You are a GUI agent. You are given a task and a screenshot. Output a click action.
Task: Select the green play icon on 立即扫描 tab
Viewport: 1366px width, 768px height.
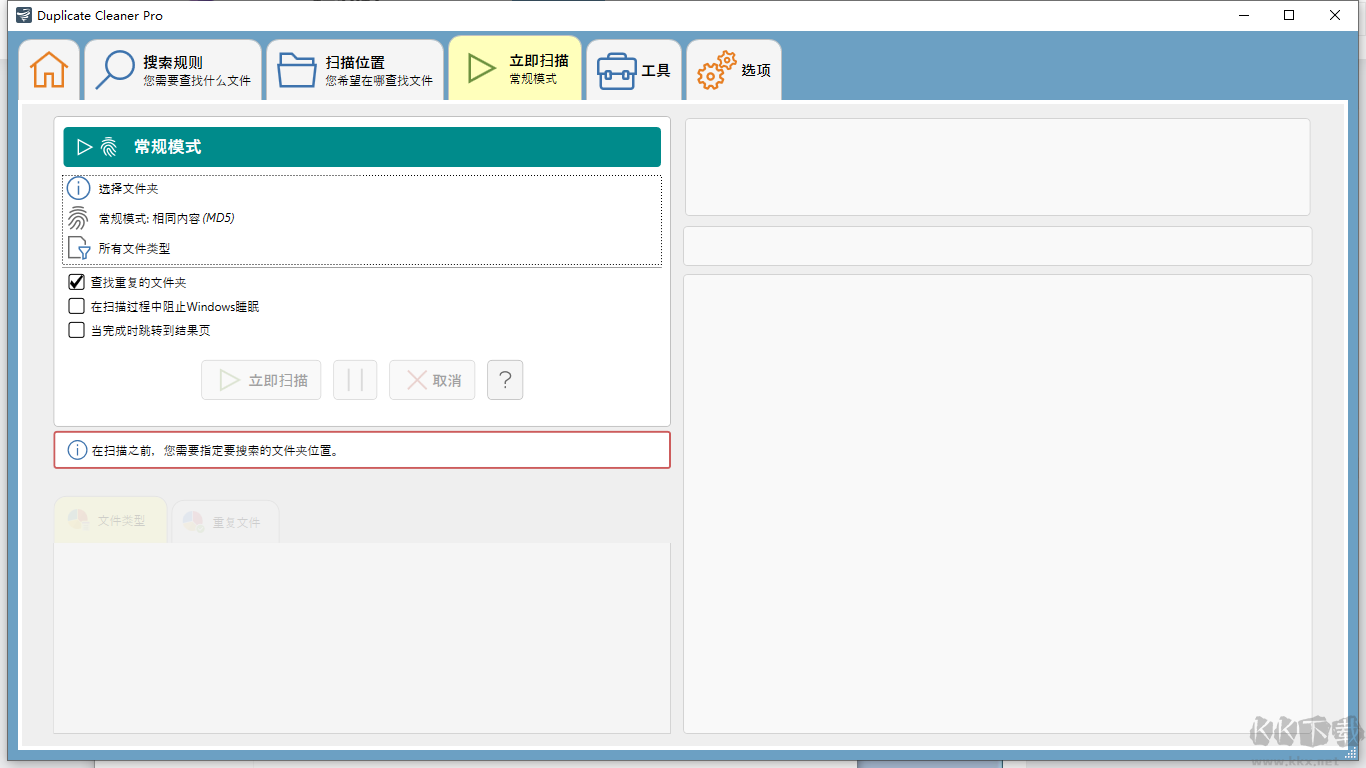[479, 66]
